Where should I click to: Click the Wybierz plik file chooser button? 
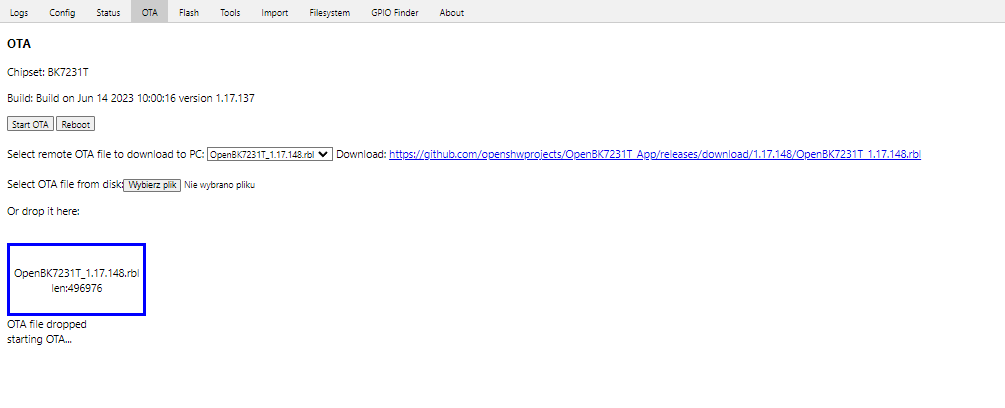[x=152, y=184]
